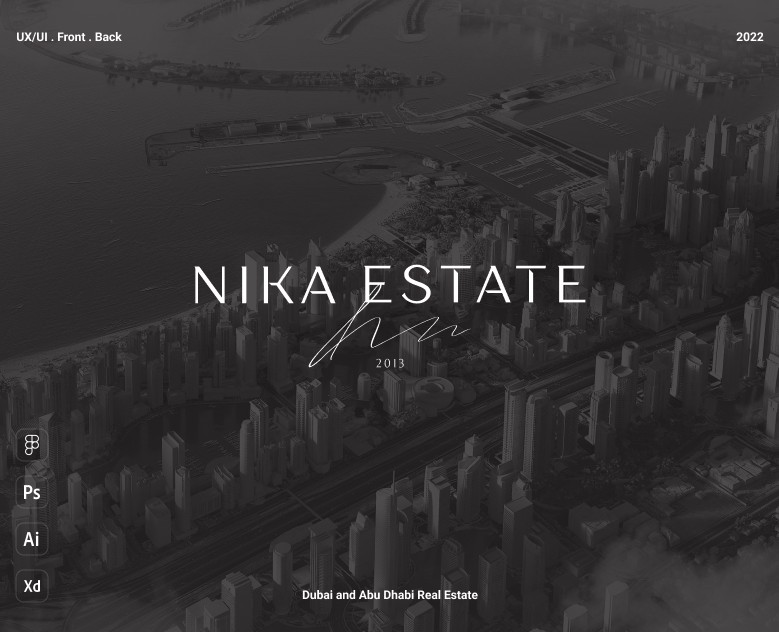Click the Figma icon

pyautogui.click(x=32, y=445)
